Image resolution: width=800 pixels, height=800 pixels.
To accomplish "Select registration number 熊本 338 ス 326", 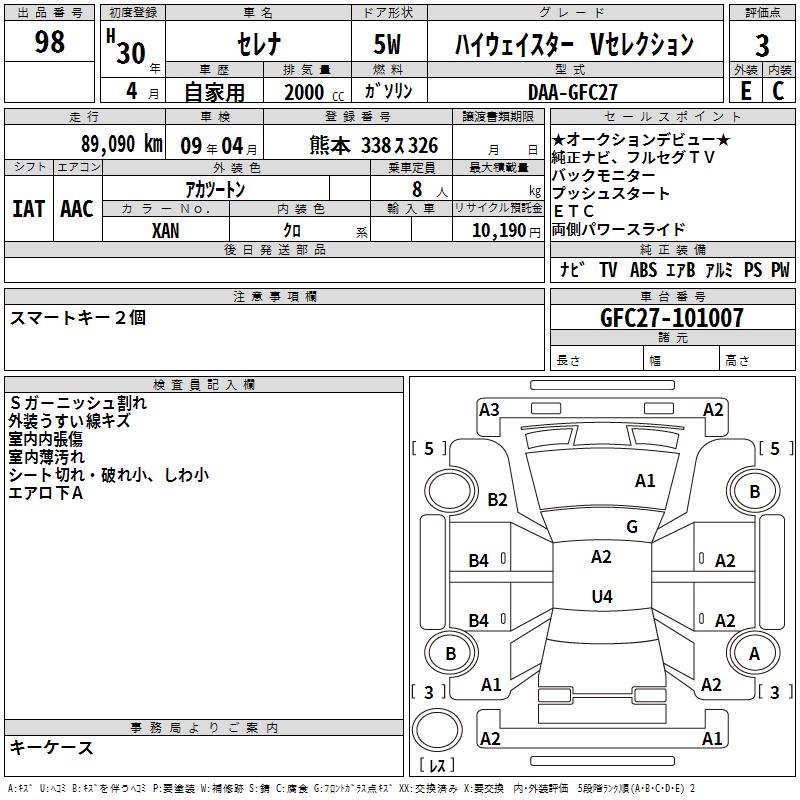I will point(373,145).
